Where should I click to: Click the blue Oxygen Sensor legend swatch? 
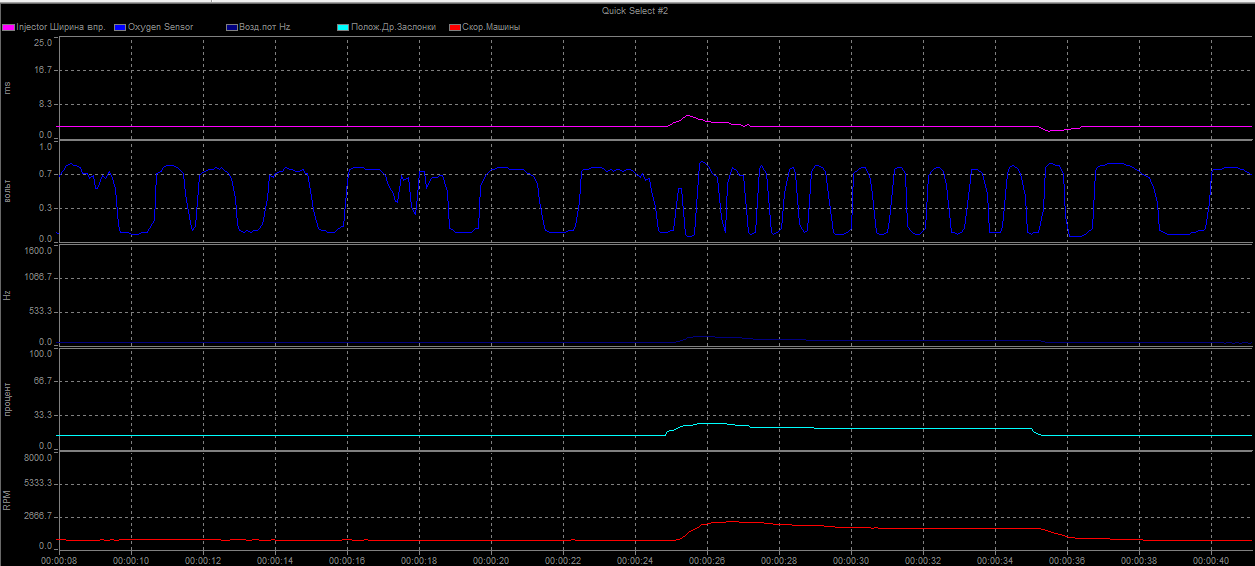[x=121, y=27]
